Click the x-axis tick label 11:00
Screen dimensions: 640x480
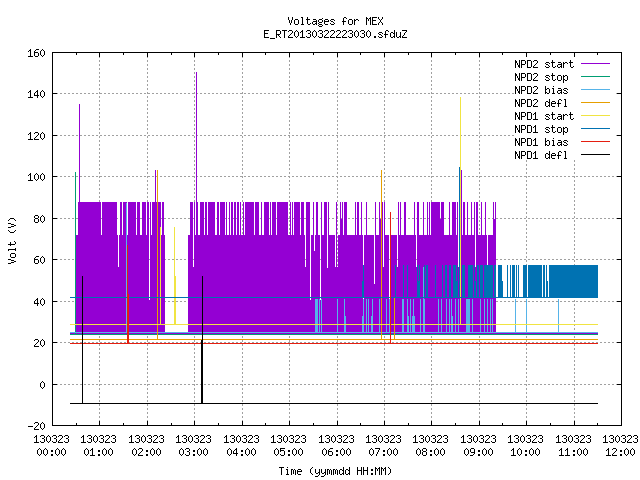[x=573, y=452]
